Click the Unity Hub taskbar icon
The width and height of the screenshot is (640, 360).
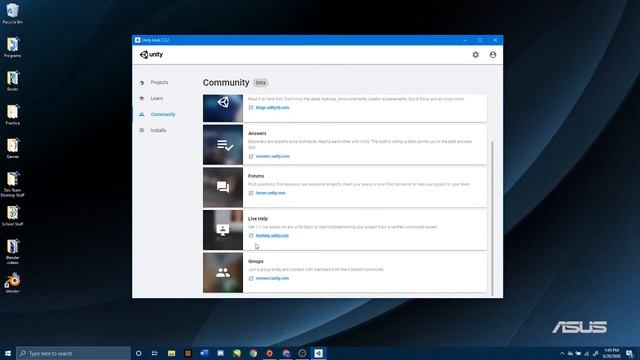click(318, 353)
